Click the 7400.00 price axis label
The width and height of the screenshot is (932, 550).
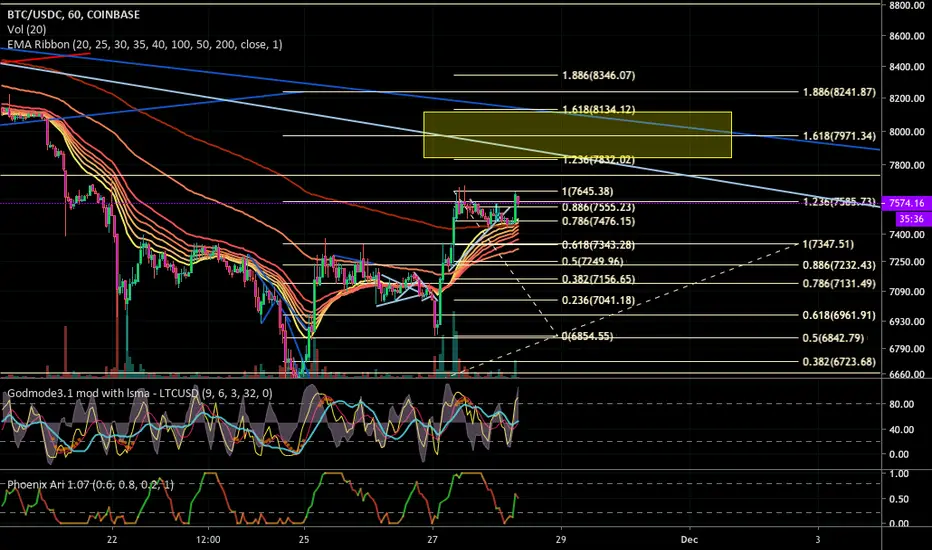point(907,235)
